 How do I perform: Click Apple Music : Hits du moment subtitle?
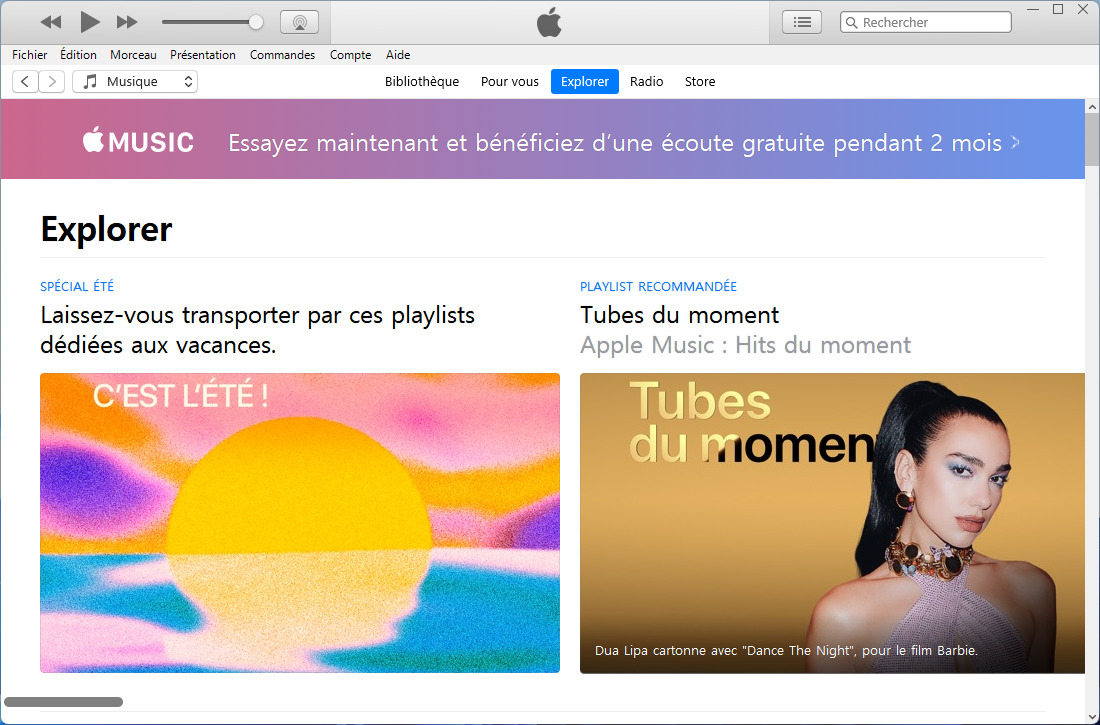click(x=745, y=345)
